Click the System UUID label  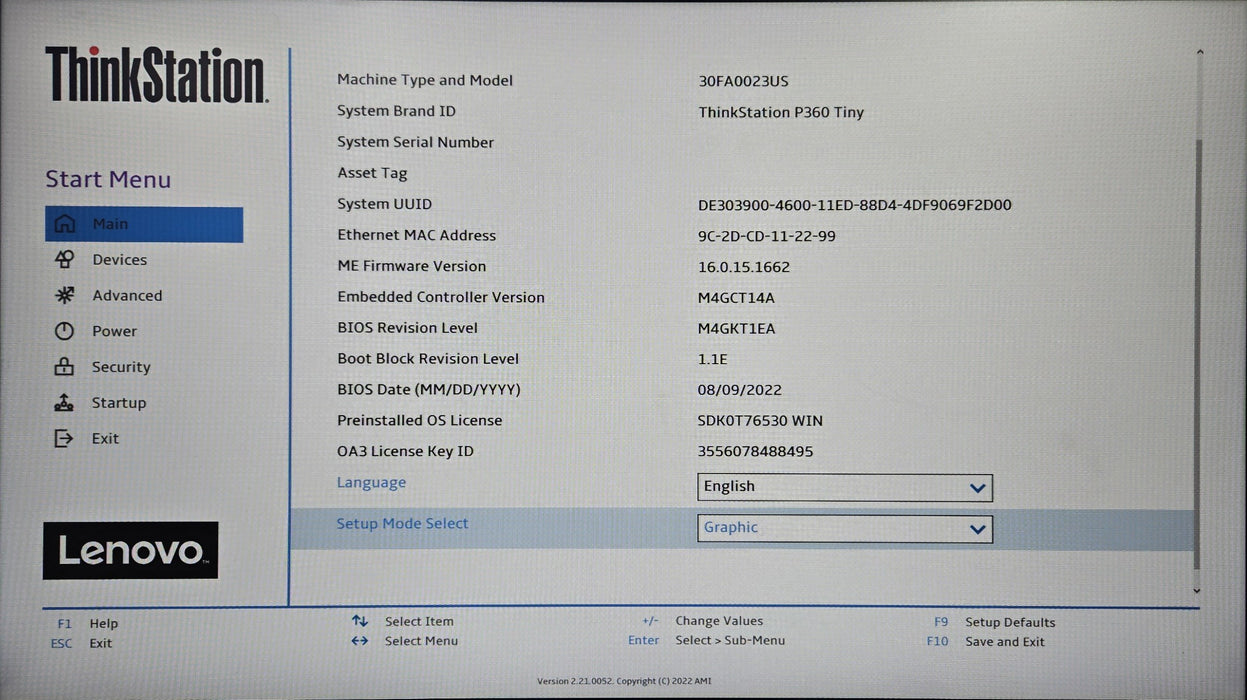pos(385,204)
